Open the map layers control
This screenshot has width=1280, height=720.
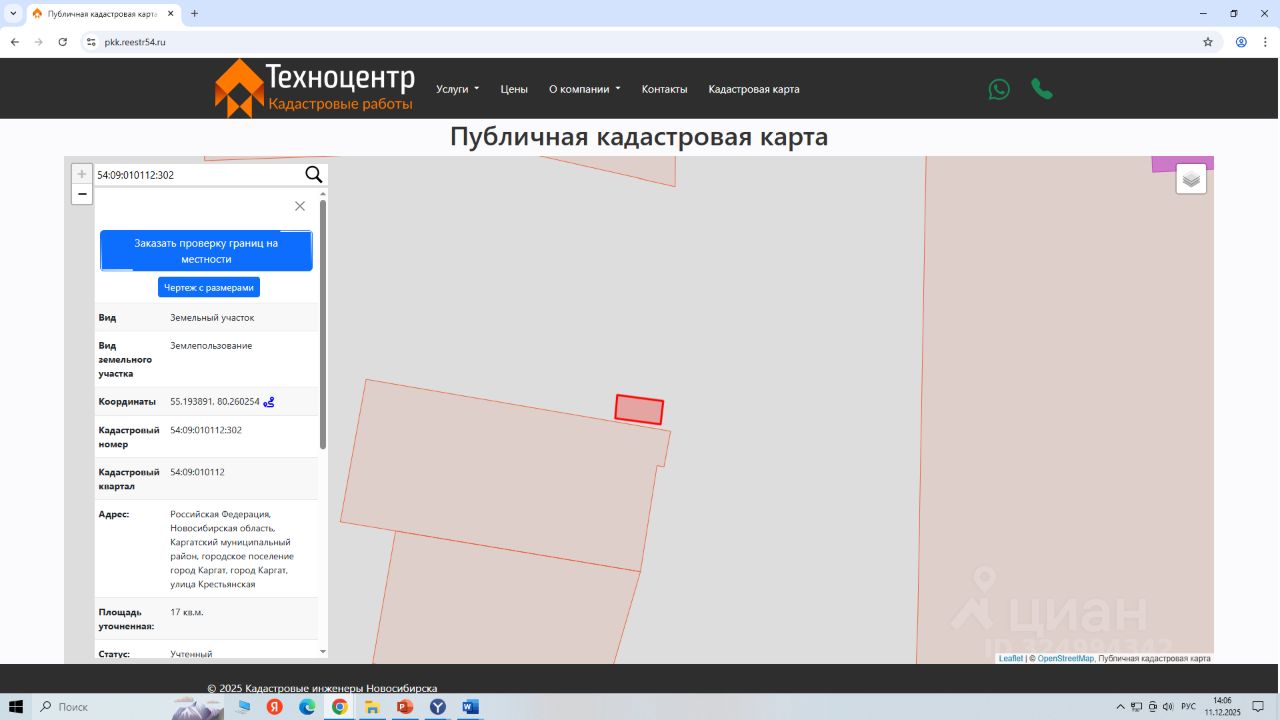click(x=1191, y=179)
